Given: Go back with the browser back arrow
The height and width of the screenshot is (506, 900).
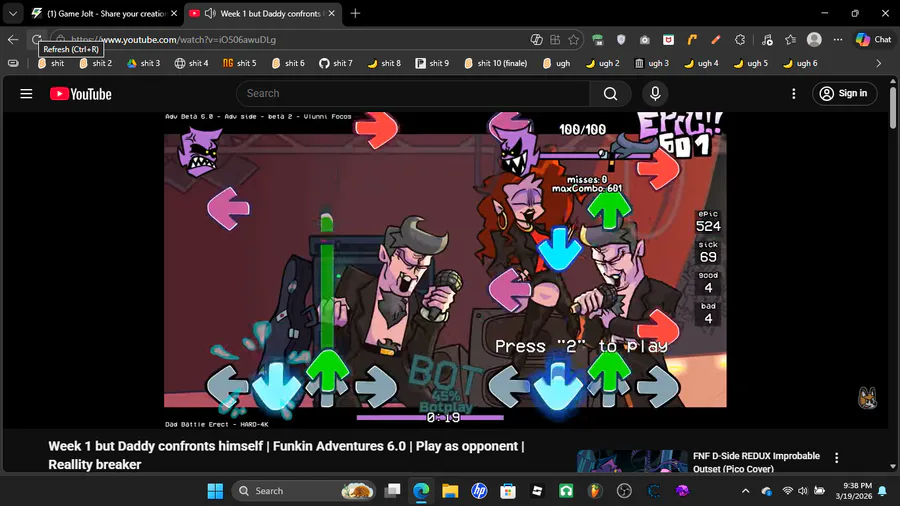Looking at the screenshot, I should click(x=13, y=40).
